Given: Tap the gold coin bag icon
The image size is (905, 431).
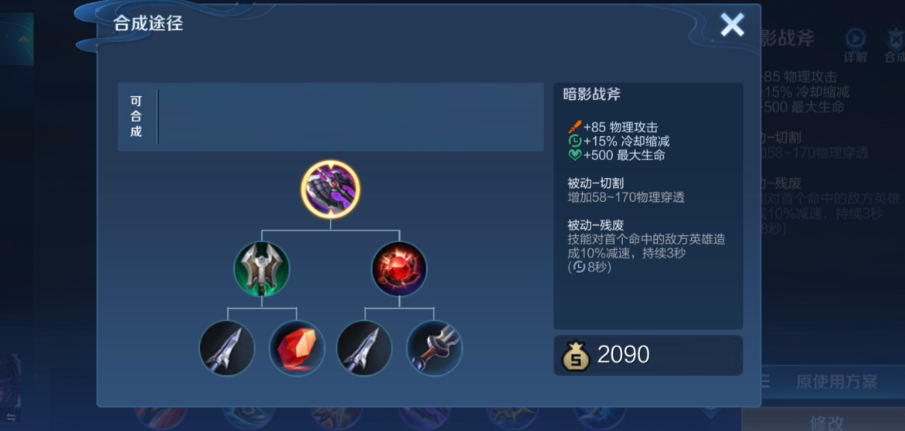Looking at the screenshot, I should coord(575,356).
